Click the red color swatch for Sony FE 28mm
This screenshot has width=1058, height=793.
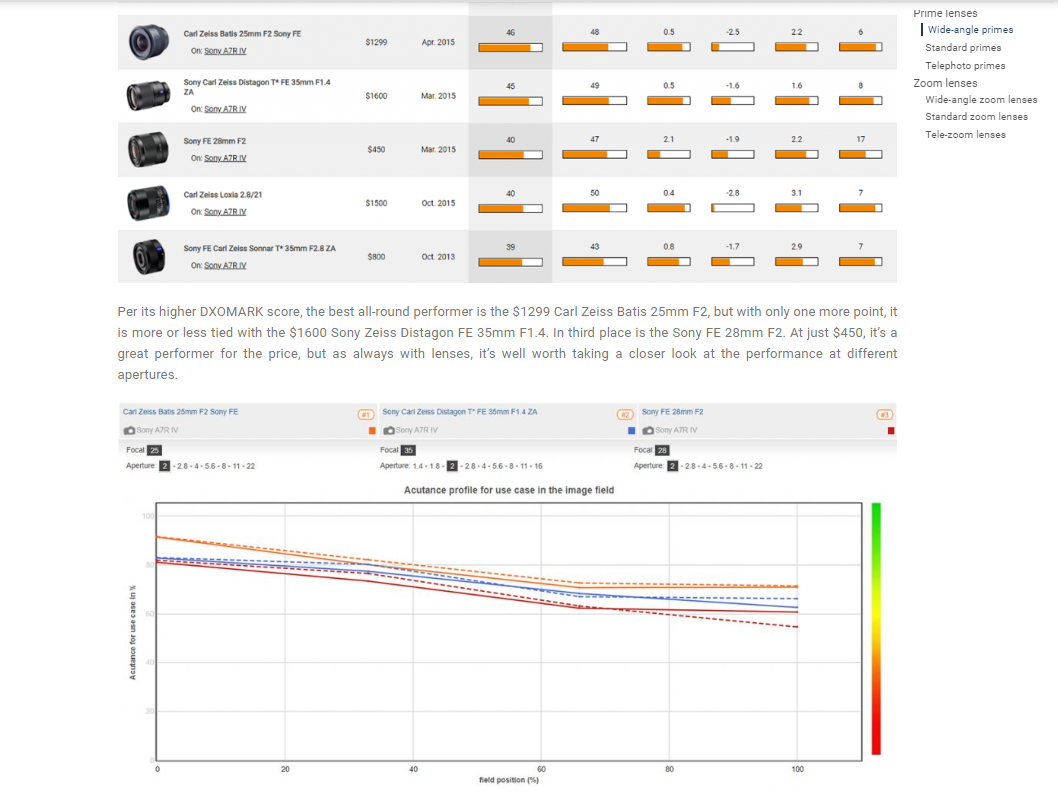pyautogui.click(x=891, y=431)
